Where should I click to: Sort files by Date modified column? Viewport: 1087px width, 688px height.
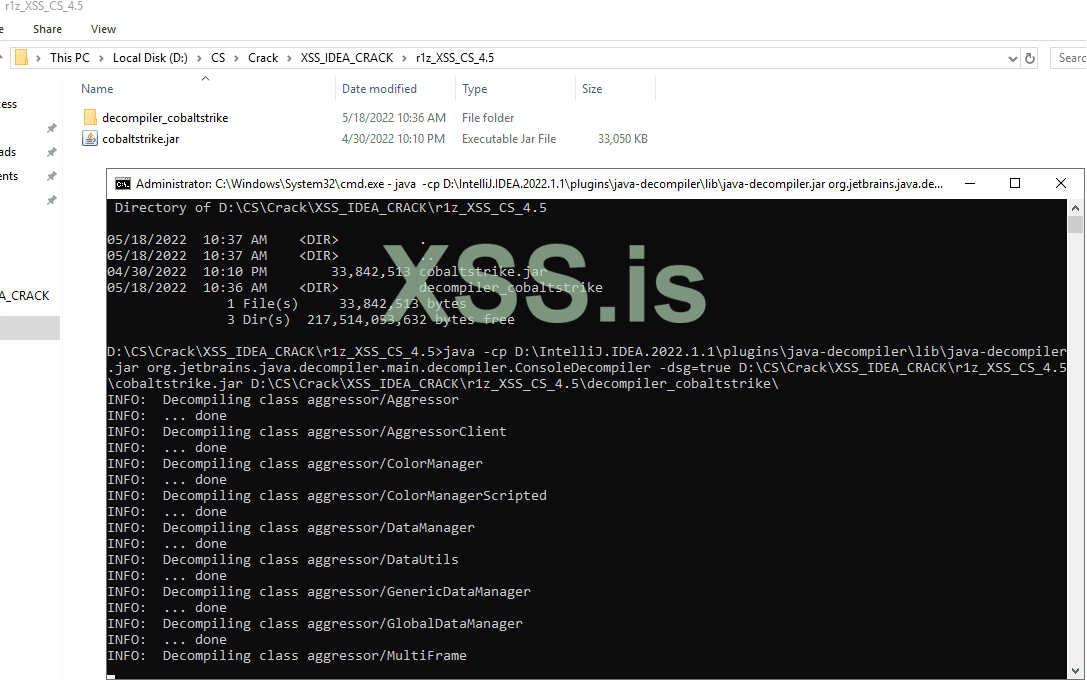click(379, 89)
